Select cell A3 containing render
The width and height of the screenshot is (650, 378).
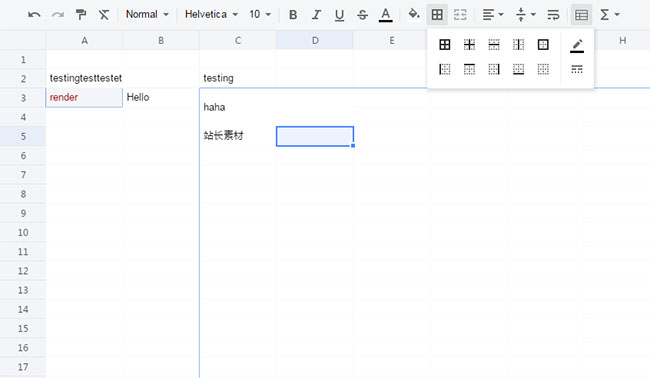tap(84, 97)
